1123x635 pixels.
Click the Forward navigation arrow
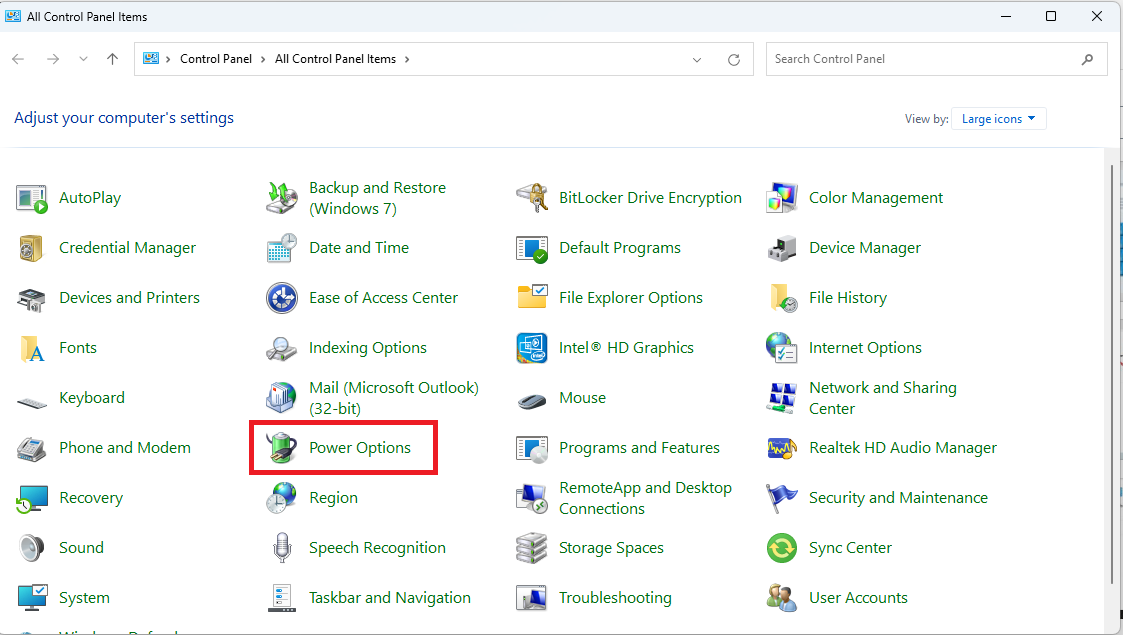coord(53,59)
